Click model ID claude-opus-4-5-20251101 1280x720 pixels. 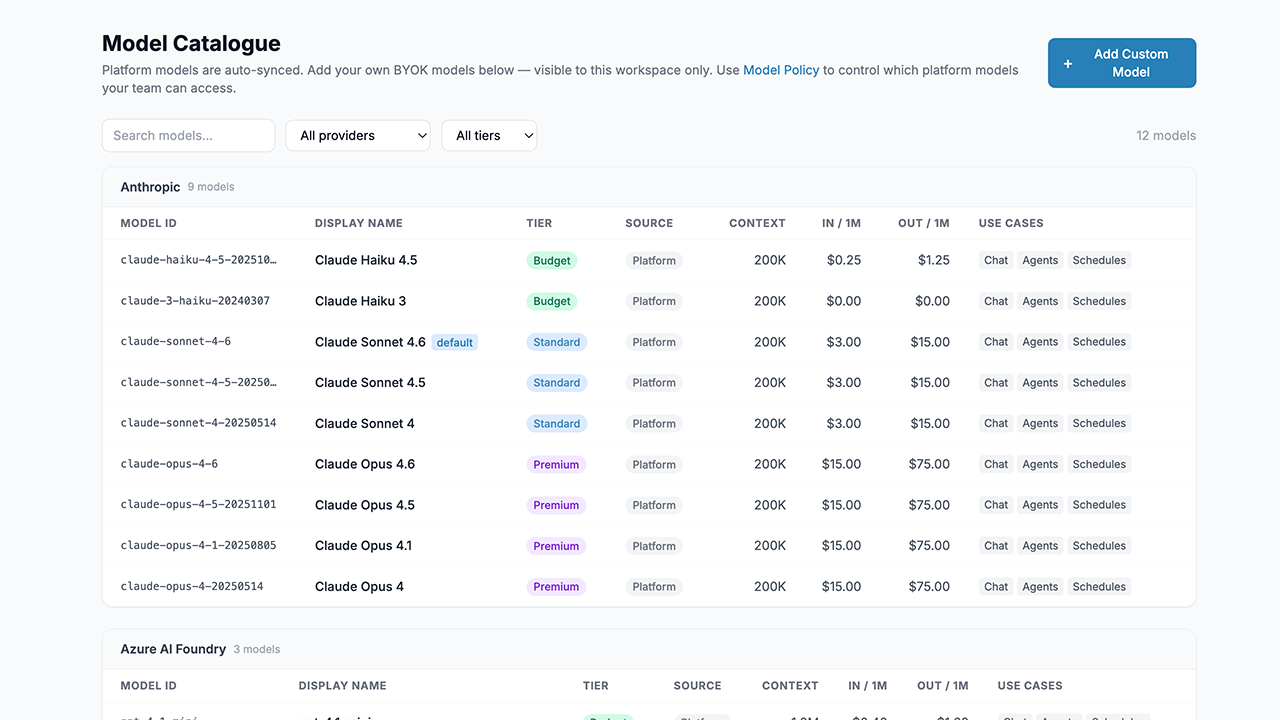(x=198, y=505)
